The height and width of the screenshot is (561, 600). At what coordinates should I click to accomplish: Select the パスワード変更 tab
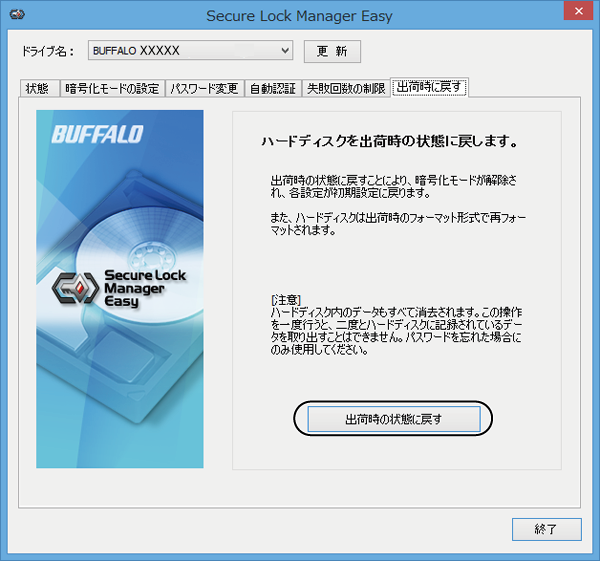click(204, 88)
